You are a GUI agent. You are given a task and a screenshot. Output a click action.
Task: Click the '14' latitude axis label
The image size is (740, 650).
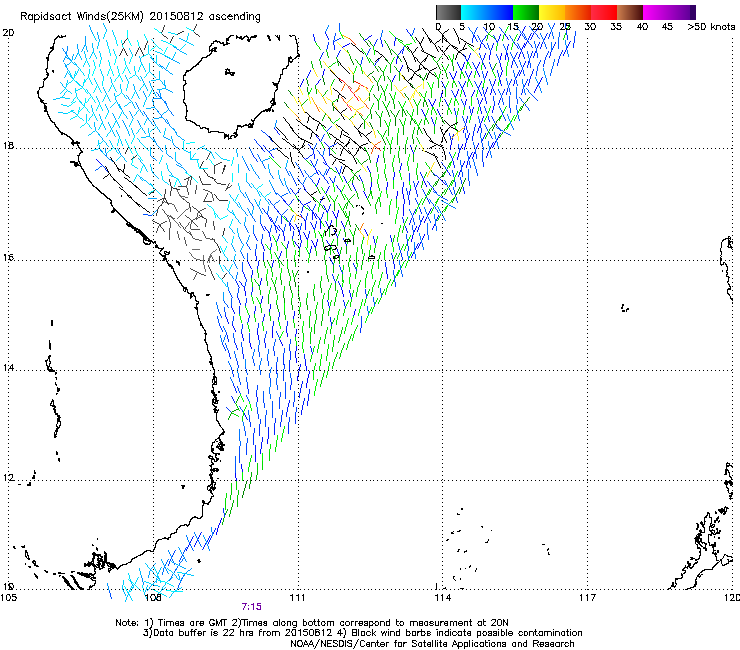(8, 368)
